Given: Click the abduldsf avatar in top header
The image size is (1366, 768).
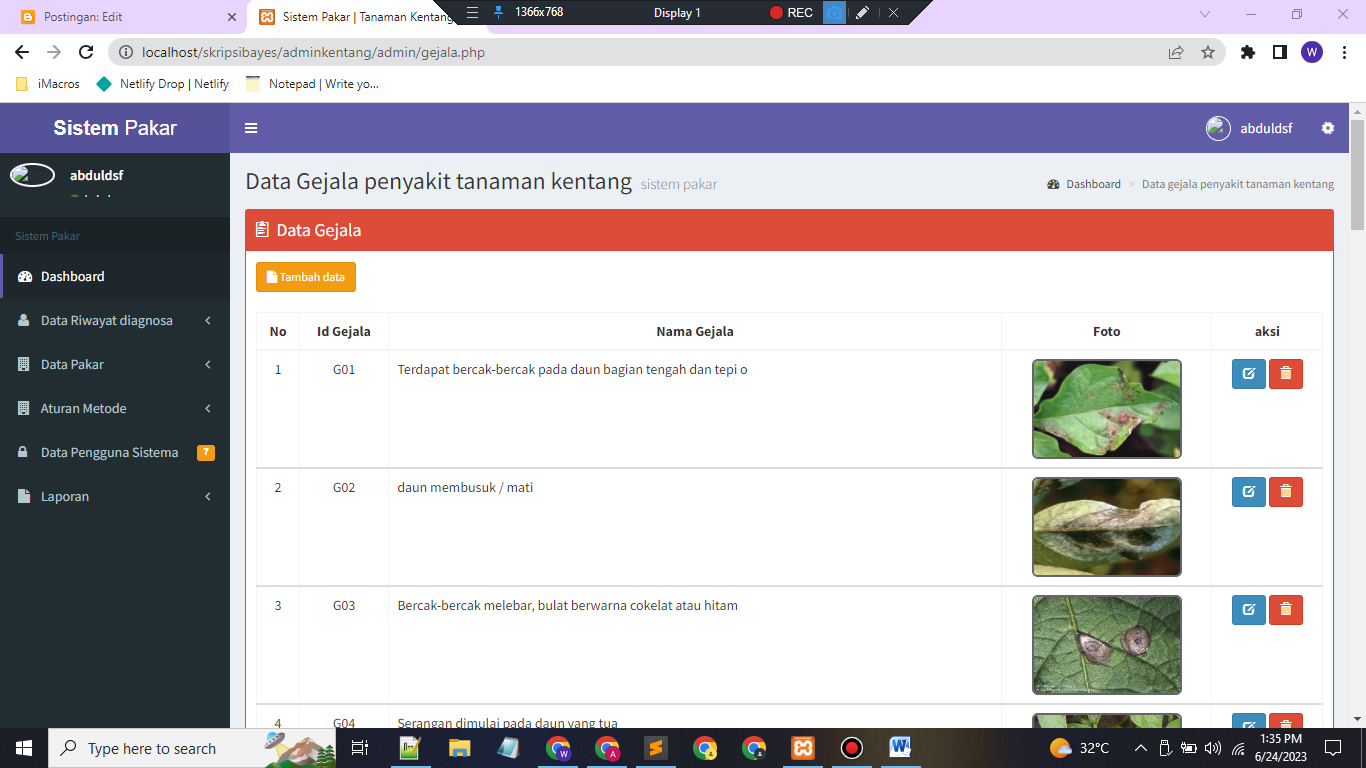Looking at the screenshot, I should 1218,128.
